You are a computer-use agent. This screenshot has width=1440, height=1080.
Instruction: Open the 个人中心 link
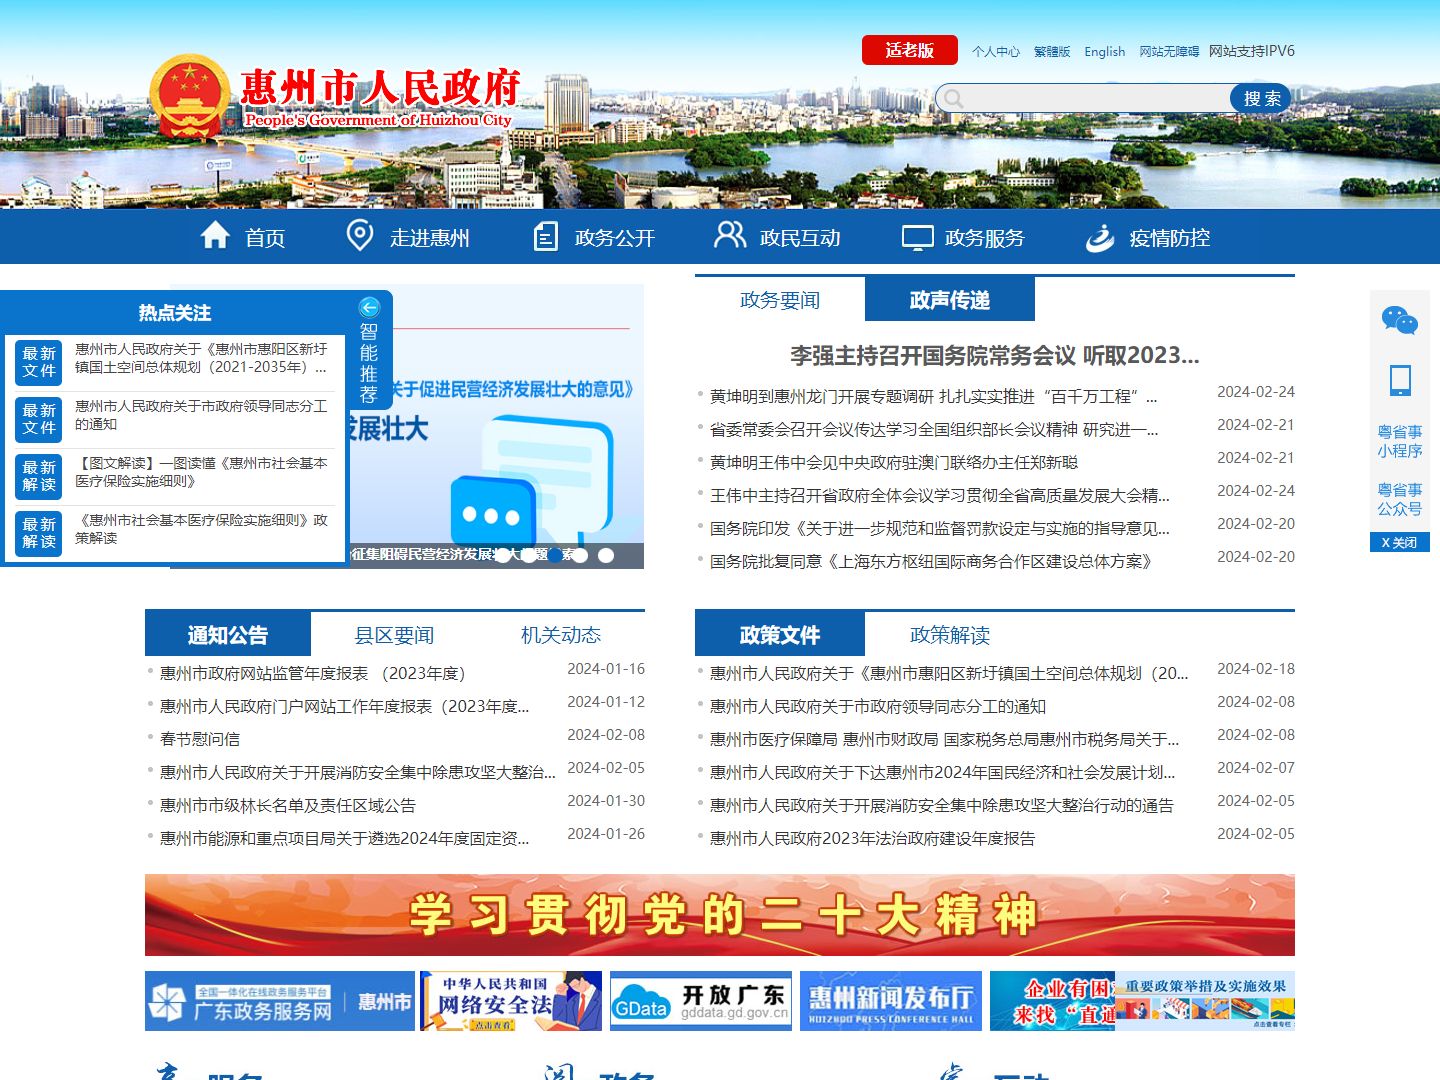tap(996, 51)
